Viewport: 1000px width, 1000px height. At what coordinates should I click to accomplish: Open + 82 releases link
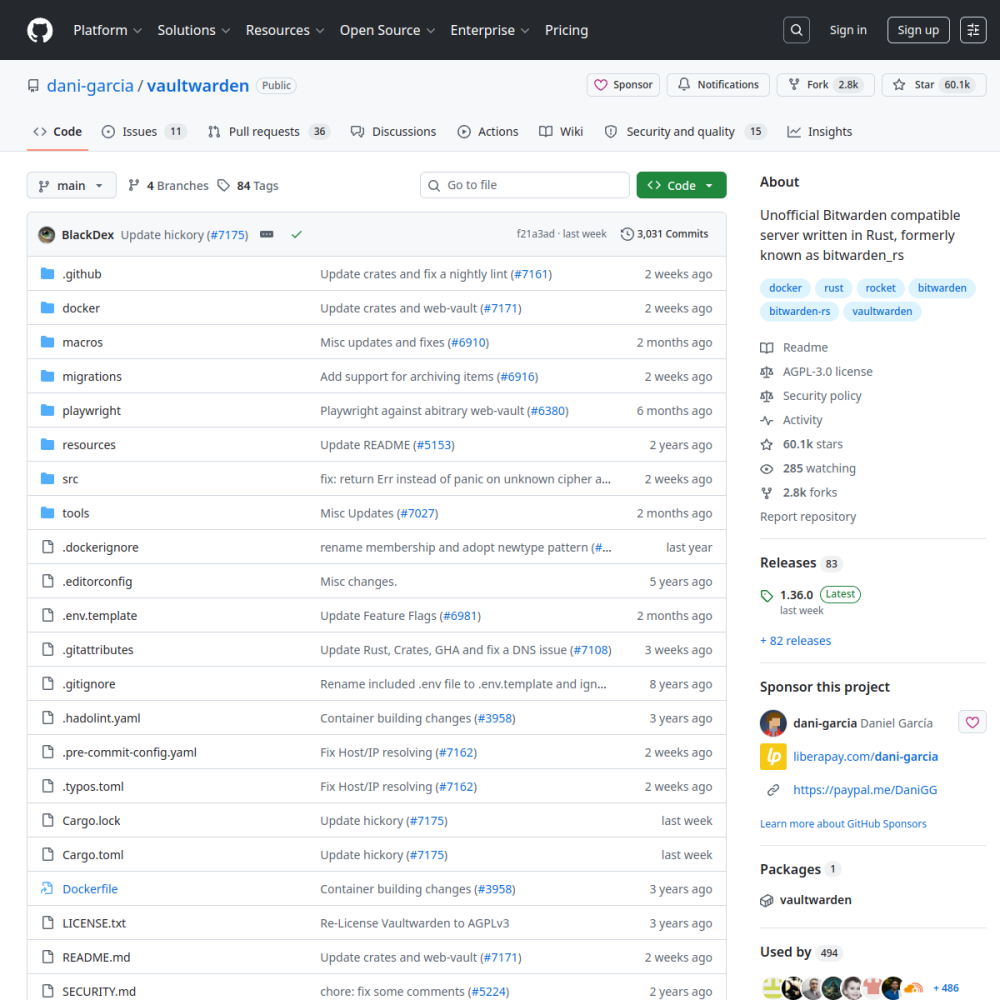click(795, 640)
